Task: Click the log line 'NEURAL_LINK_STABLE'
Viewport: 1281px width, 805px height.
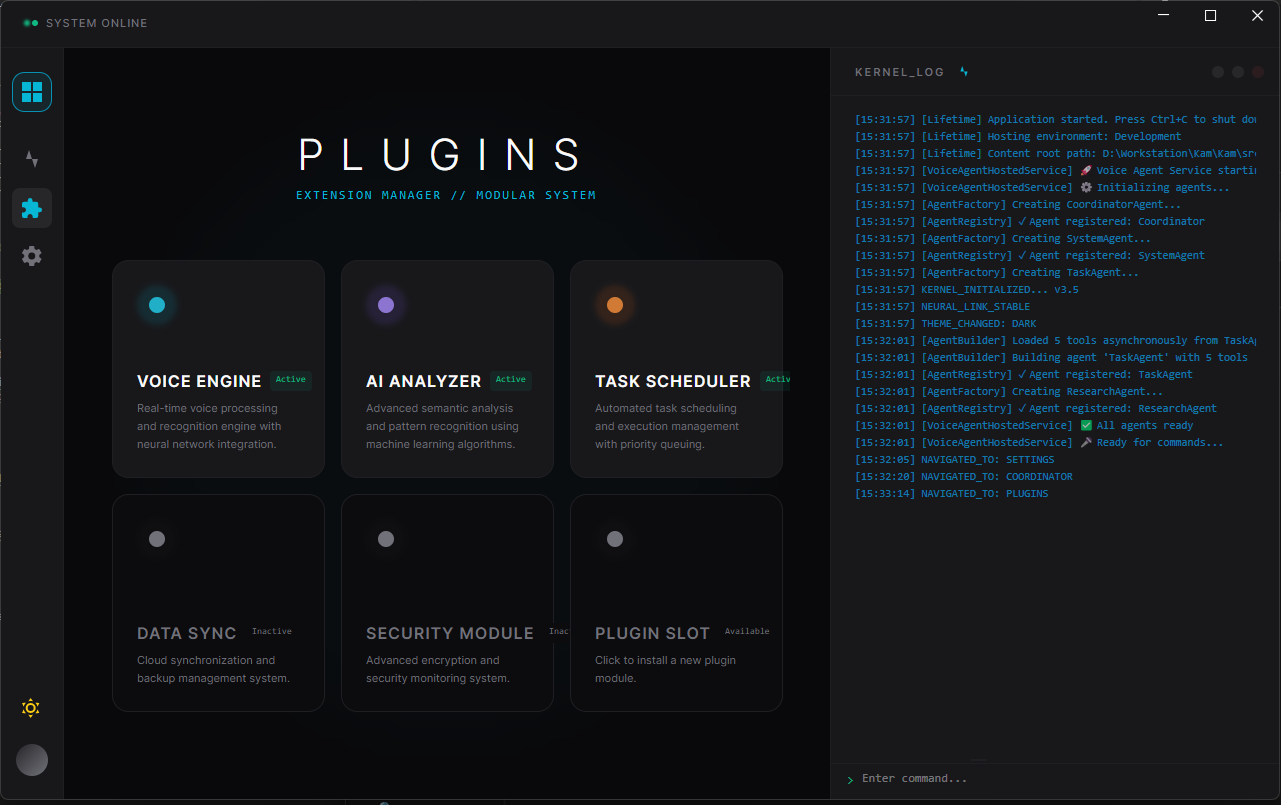Action: pos(942,307)
